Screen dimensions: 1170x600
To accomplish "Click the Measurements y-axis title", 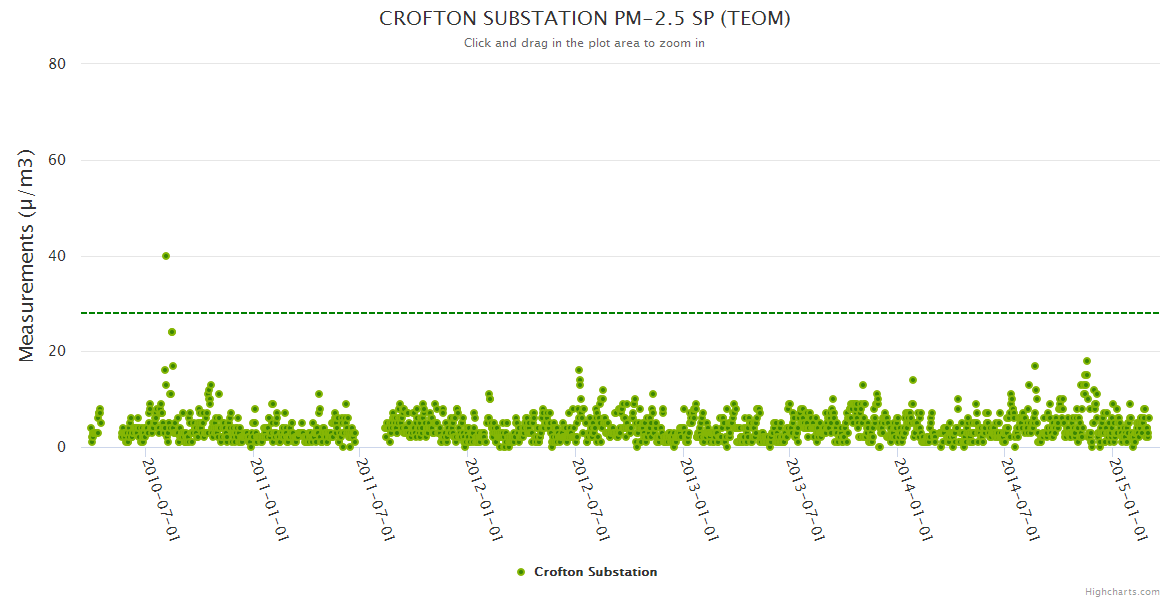I will coord(27,255).
